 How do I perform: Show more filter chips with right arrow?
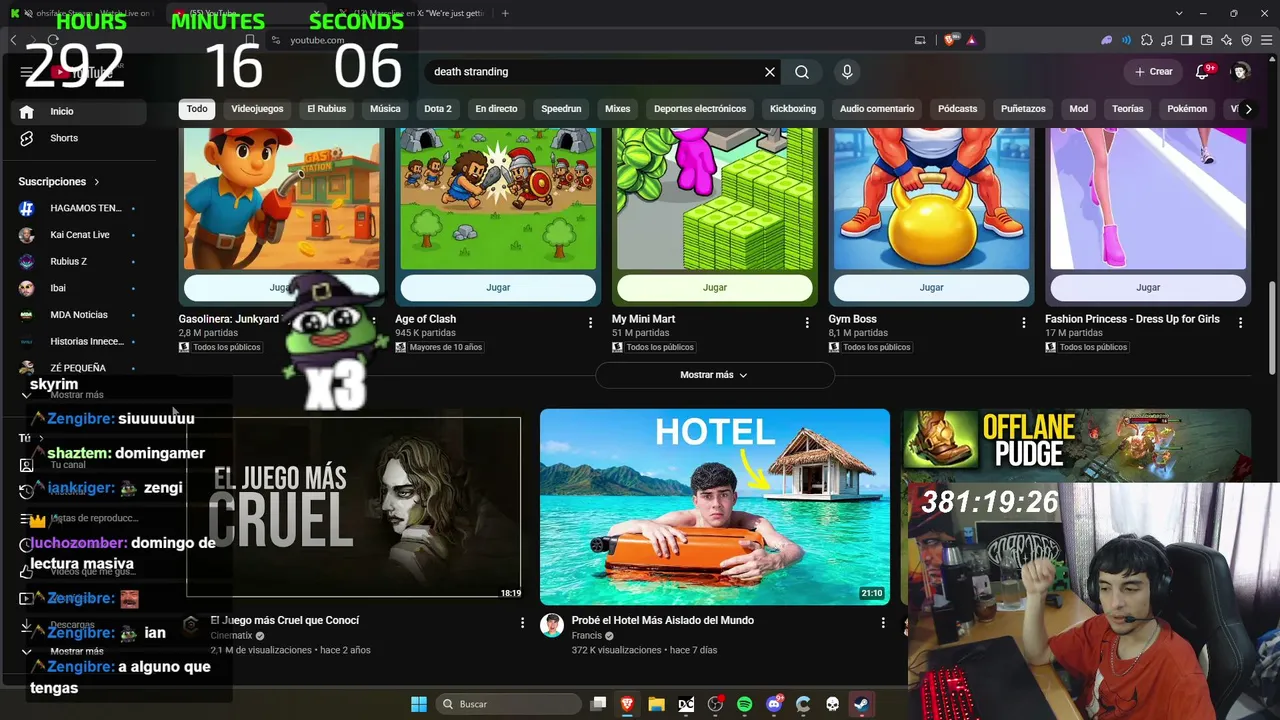(1248, 109)
